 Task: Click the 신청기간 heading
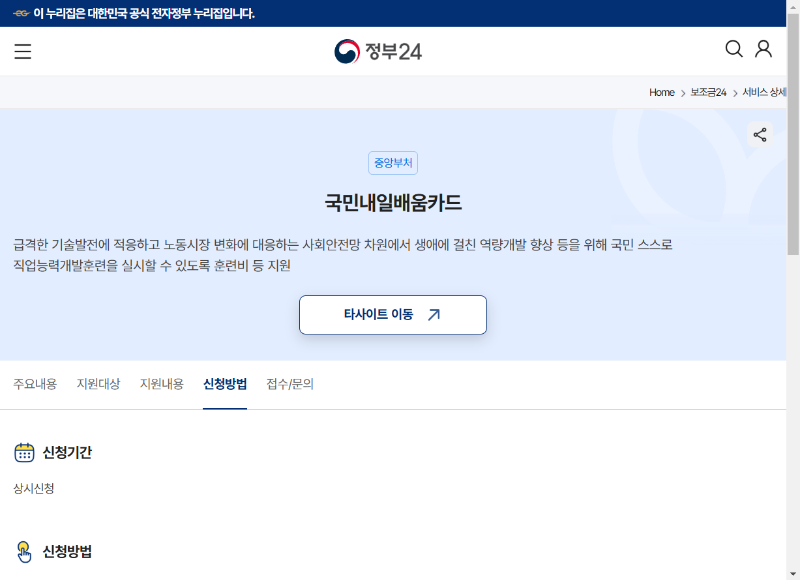67,452
